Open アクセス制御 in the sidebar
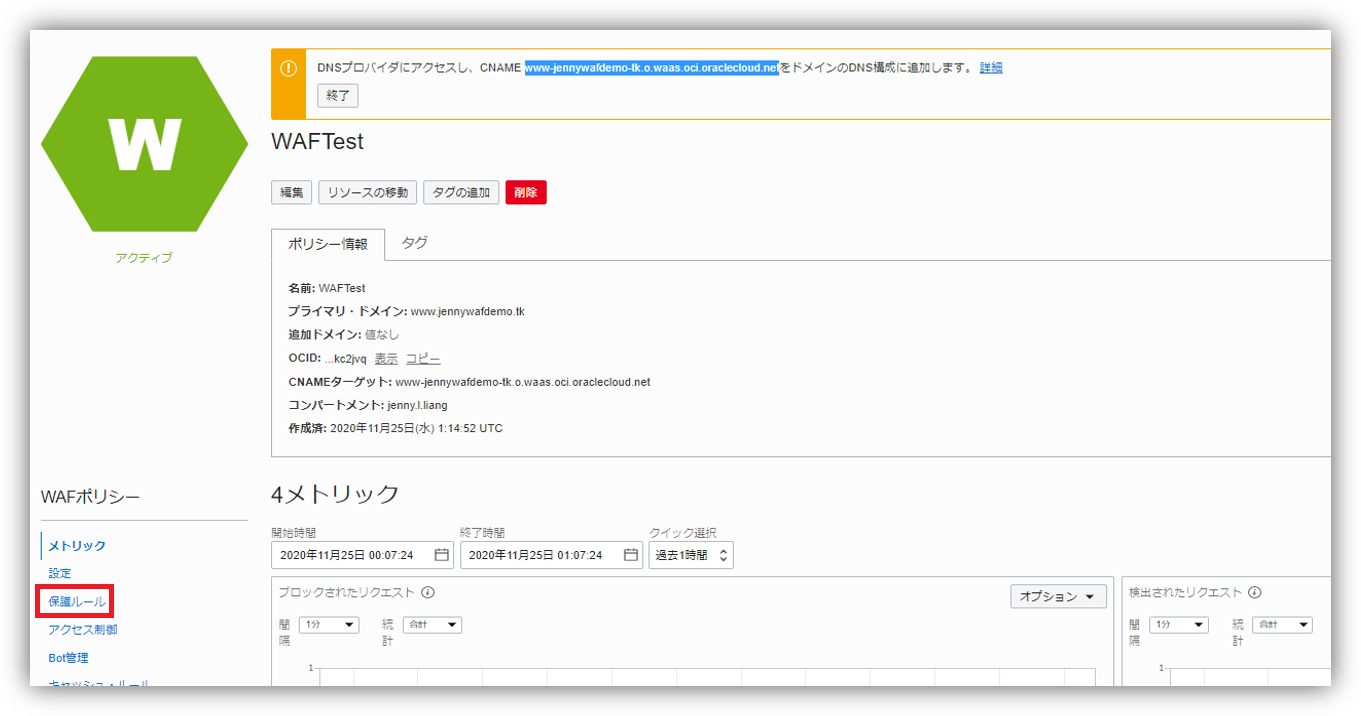 click(x=82, y=630)
